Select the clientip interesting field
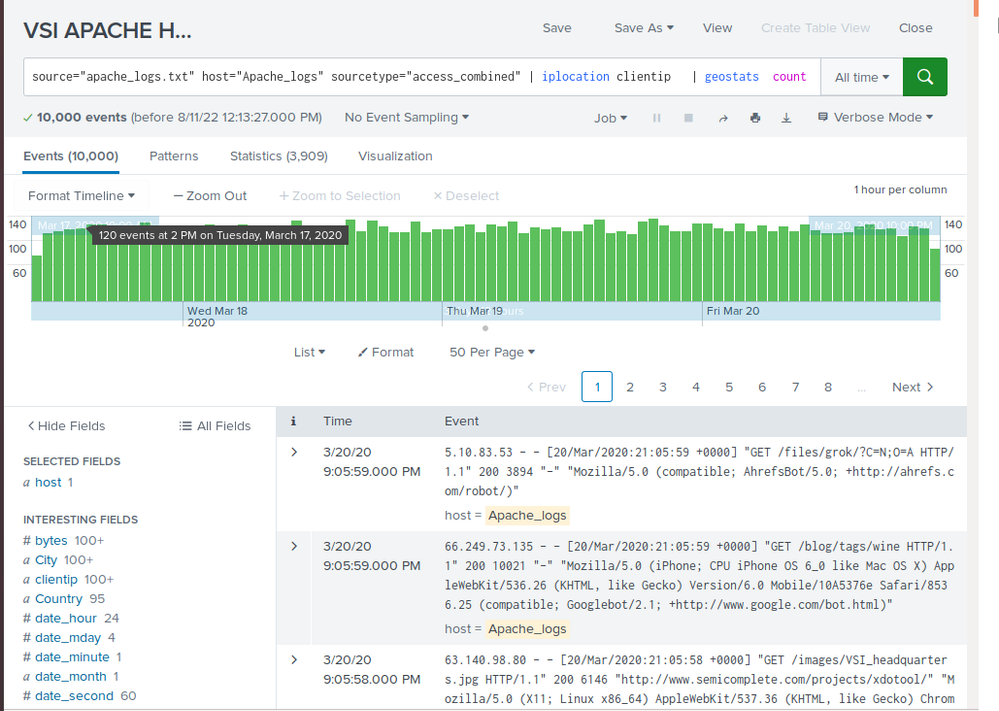The width and height of the screenshot is (999, 711). pos(56,579)
